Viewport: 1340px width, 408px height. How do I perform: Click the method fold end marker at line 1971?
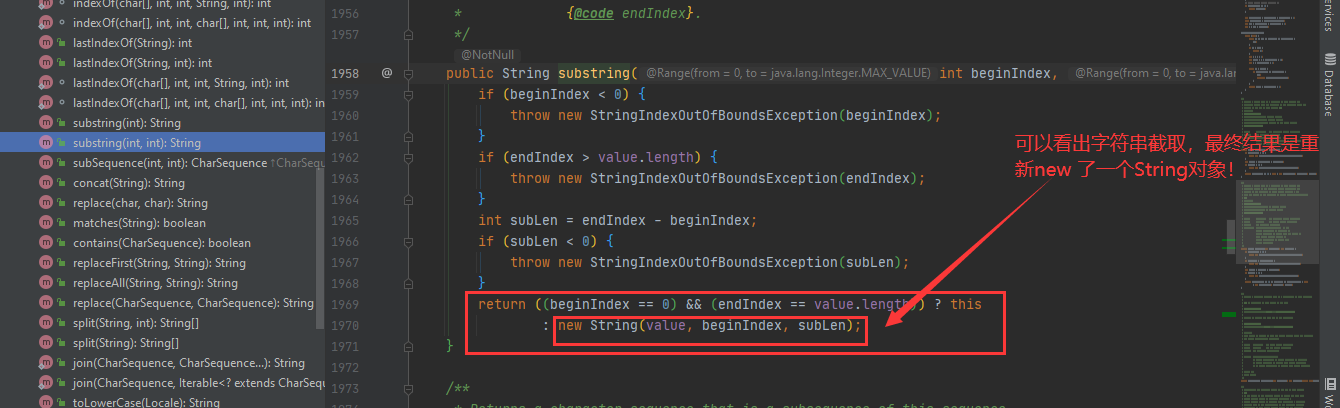408,345
